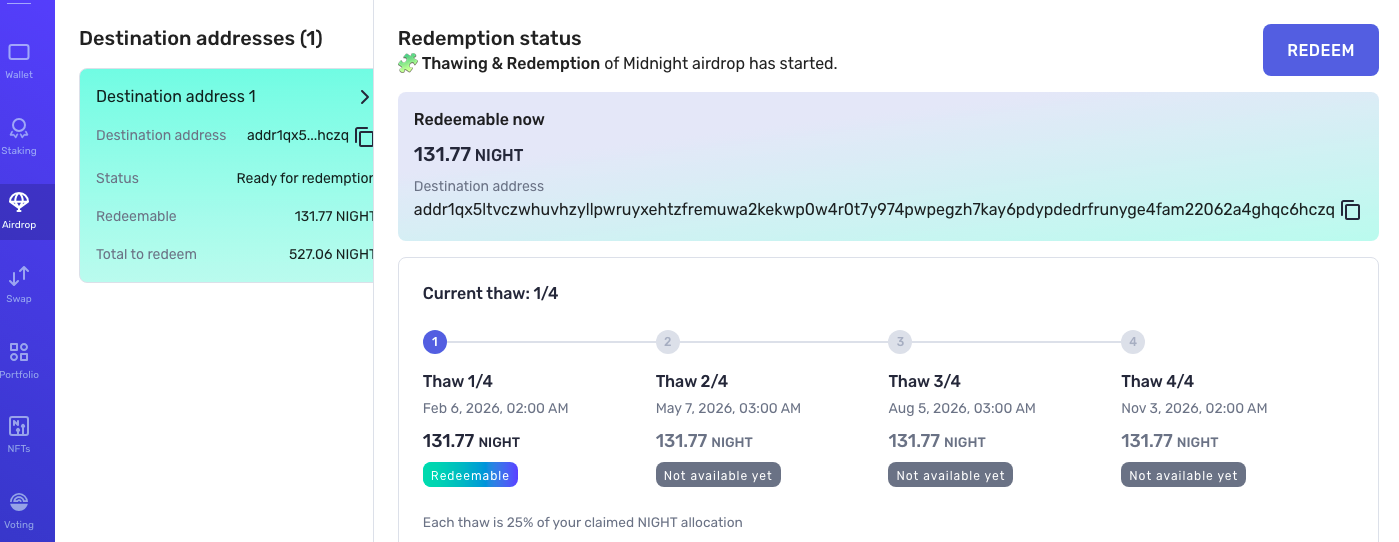Select thaw step 4 circle

1133,342
